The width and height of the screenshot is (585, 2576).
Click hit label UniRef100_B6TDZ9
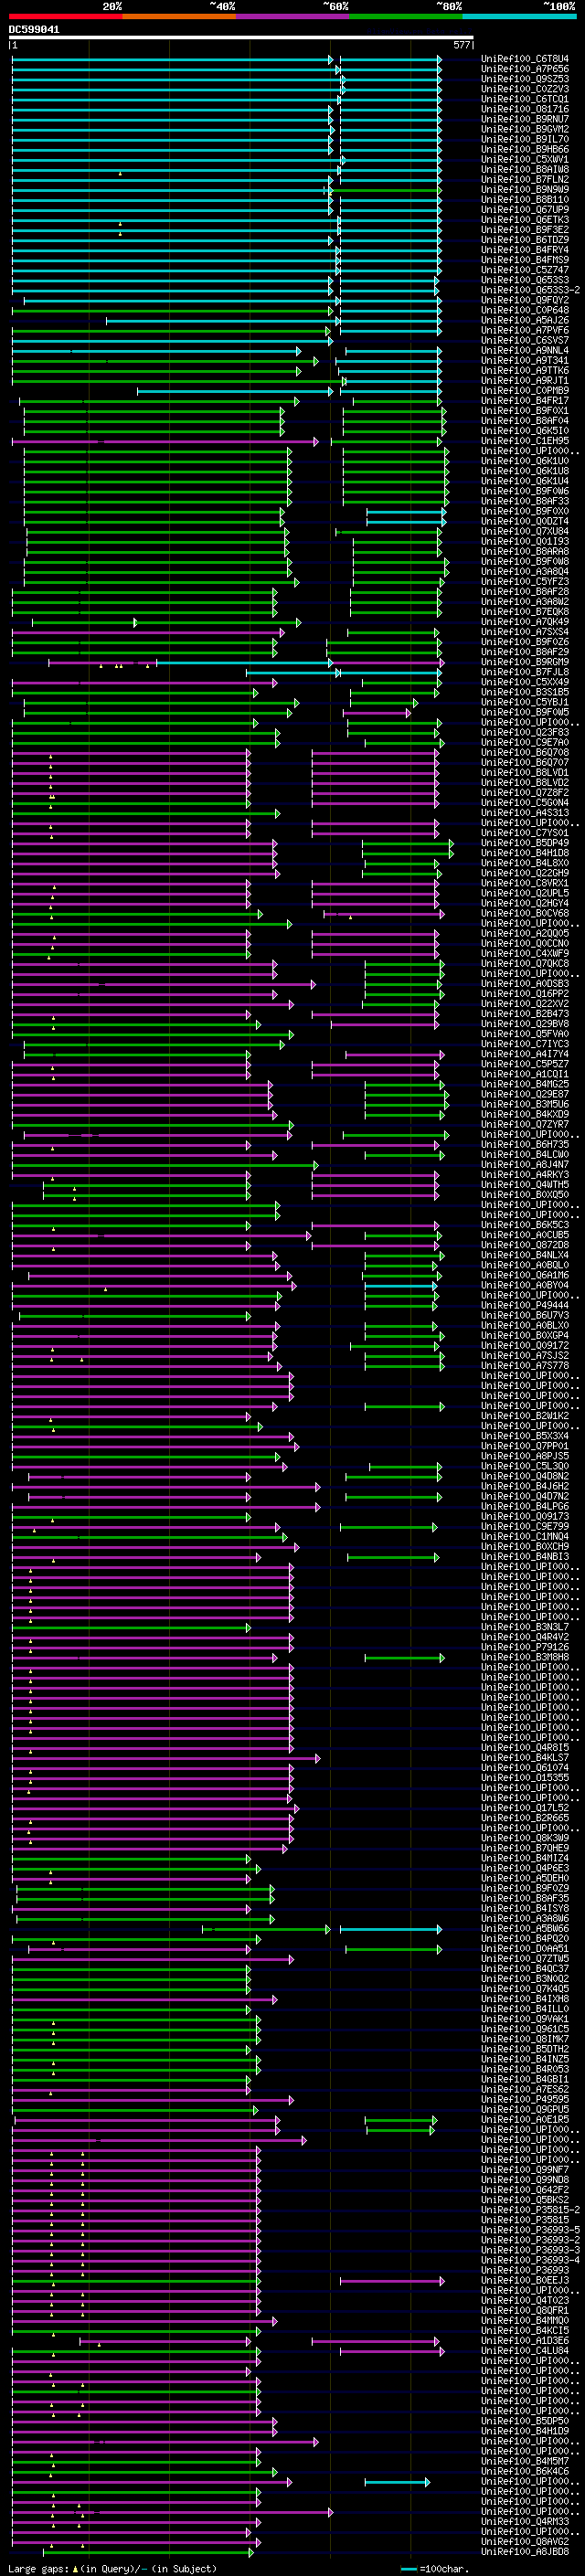click(x=524, y=240)
